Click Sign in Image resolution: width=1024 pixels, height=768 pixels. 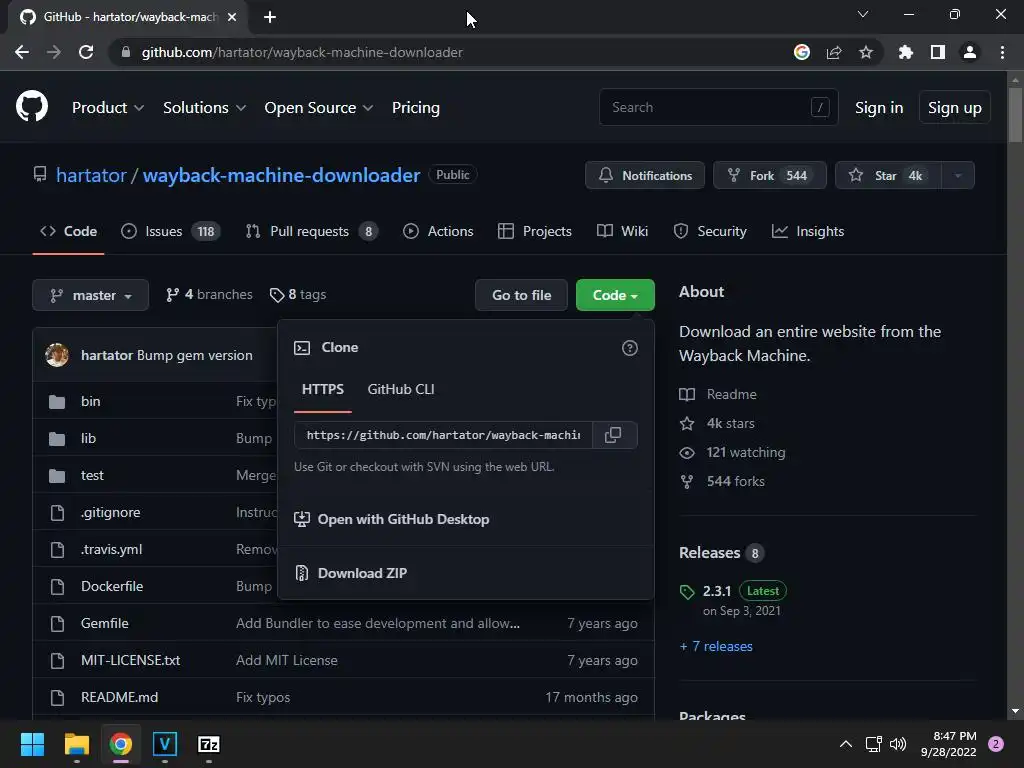(x=879, y=108)
